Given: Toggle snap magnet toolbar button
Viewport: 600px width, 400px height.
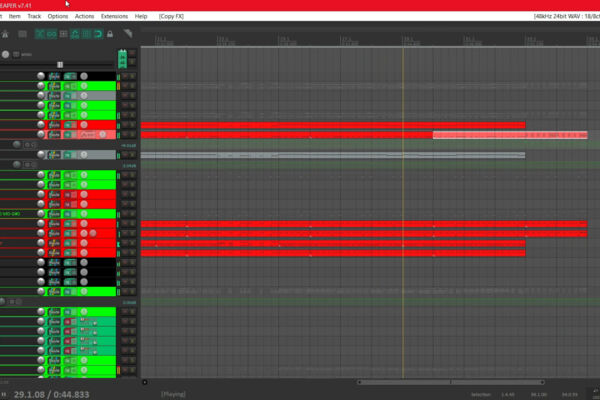Looking at the screenshot, I should pyautogui.click(x=98, y=34).
